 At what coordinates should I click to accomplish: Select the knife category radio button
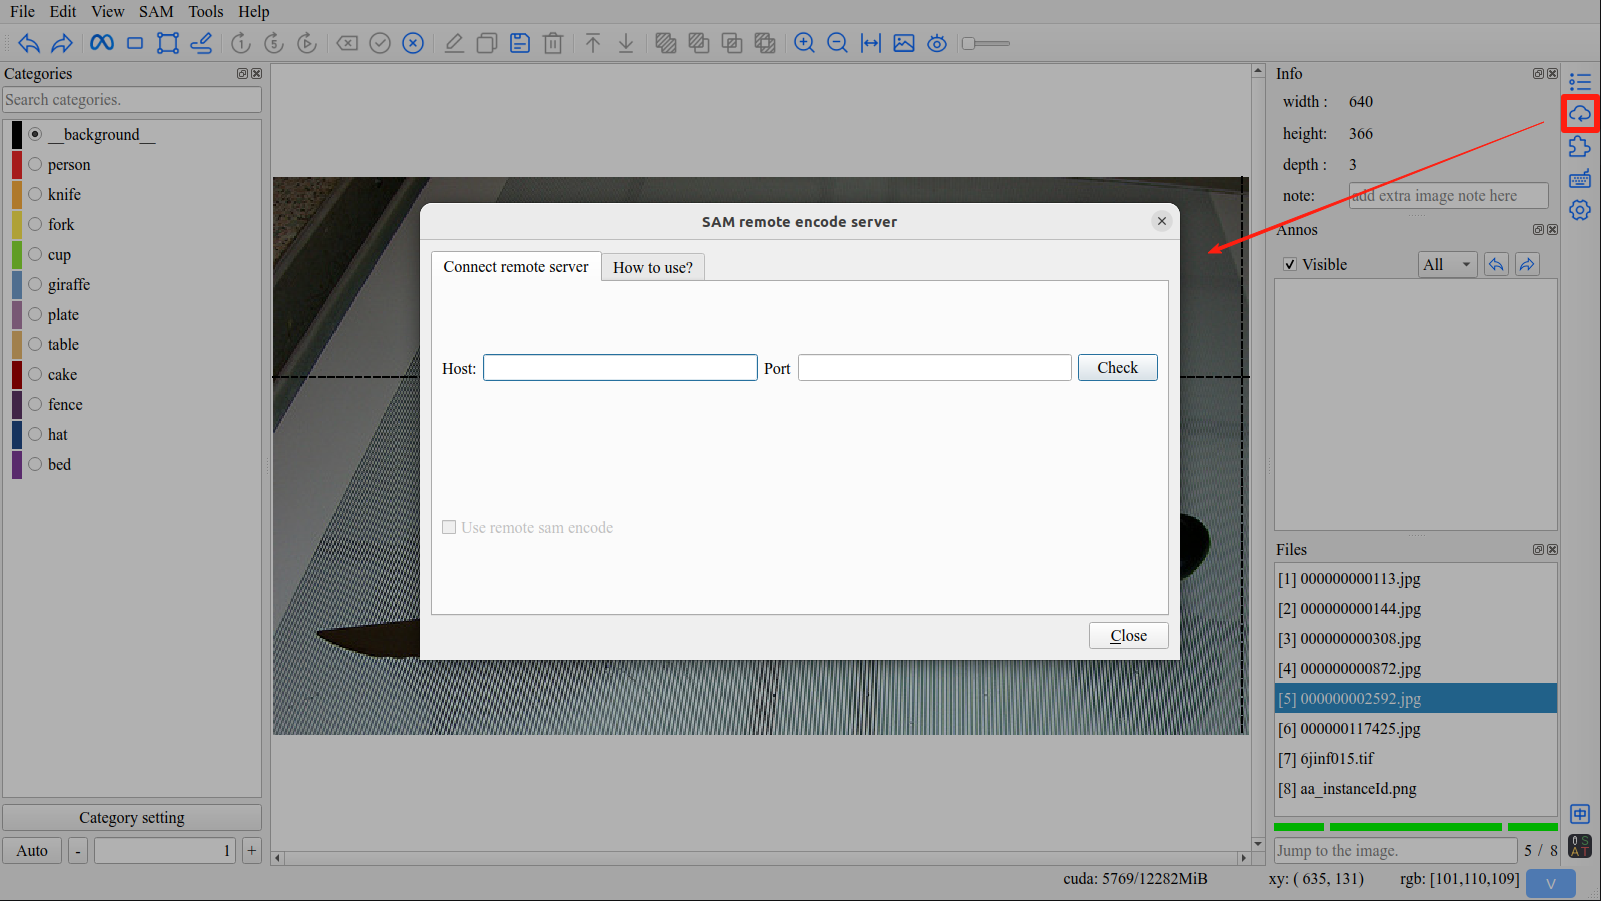click(x=35, y=194)
